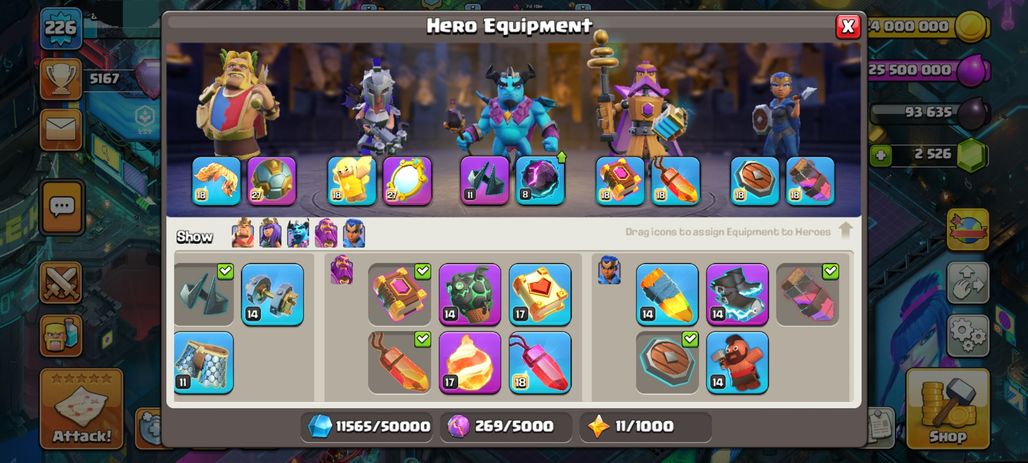Viewport: 1028px width, 463px height.
Task: Select the Healing Tome golden book
Action: tap(540, 294)
